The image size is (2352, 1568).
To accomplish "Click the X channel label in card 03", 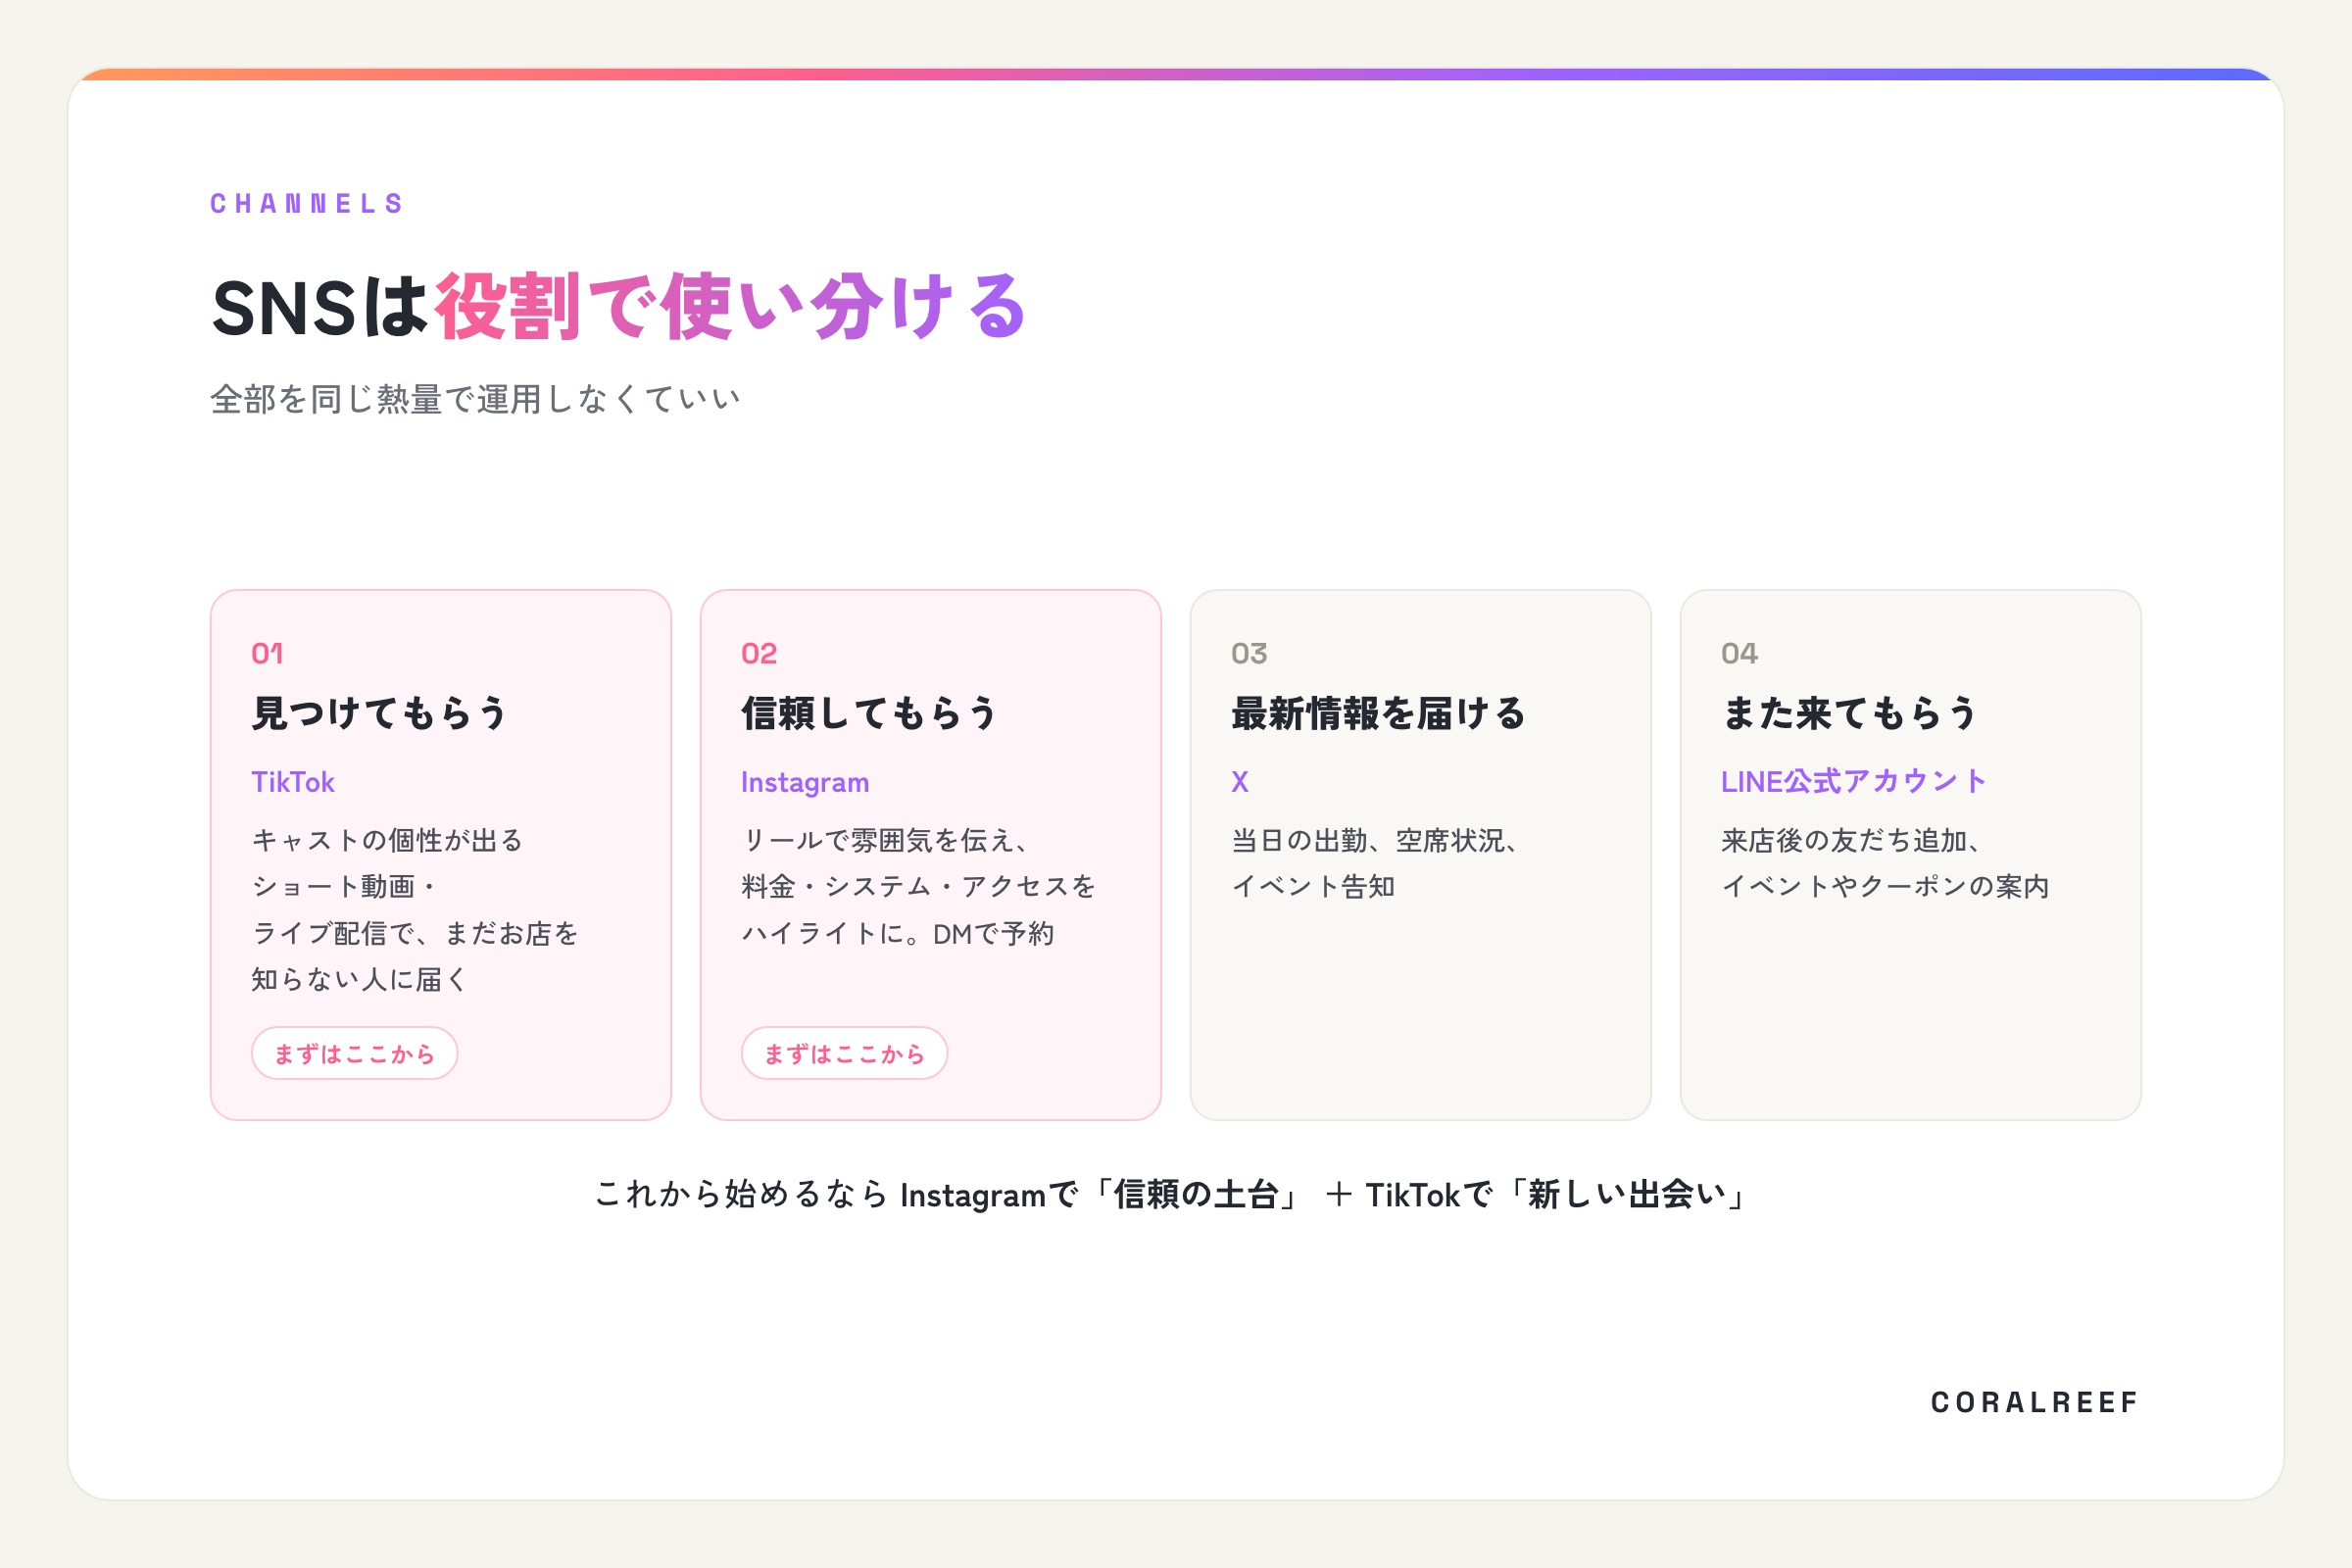I will pyautogui.click(x=1240, y=782).
